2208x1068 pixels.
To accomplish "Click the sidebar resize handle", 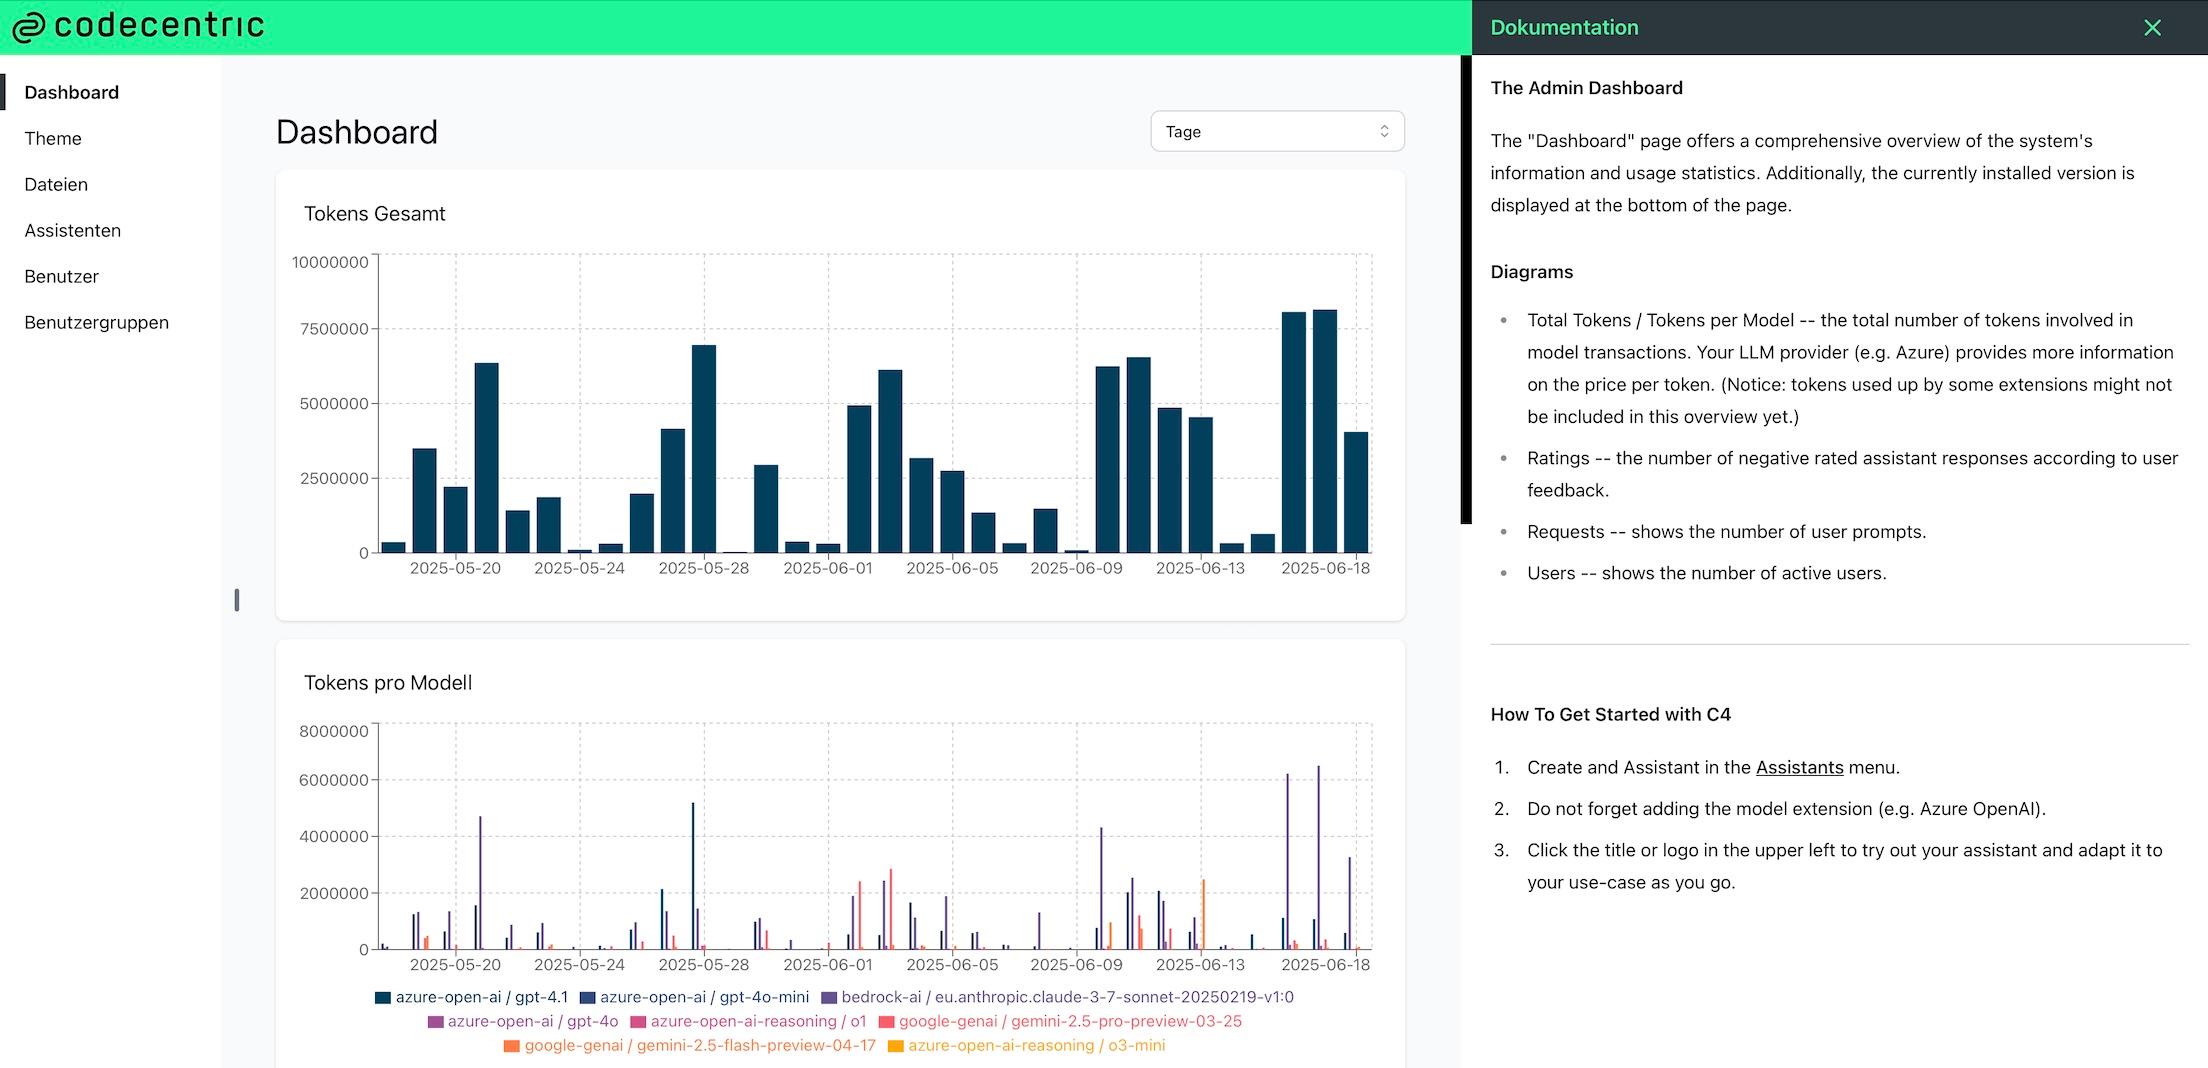I will [x=236, y=599].
